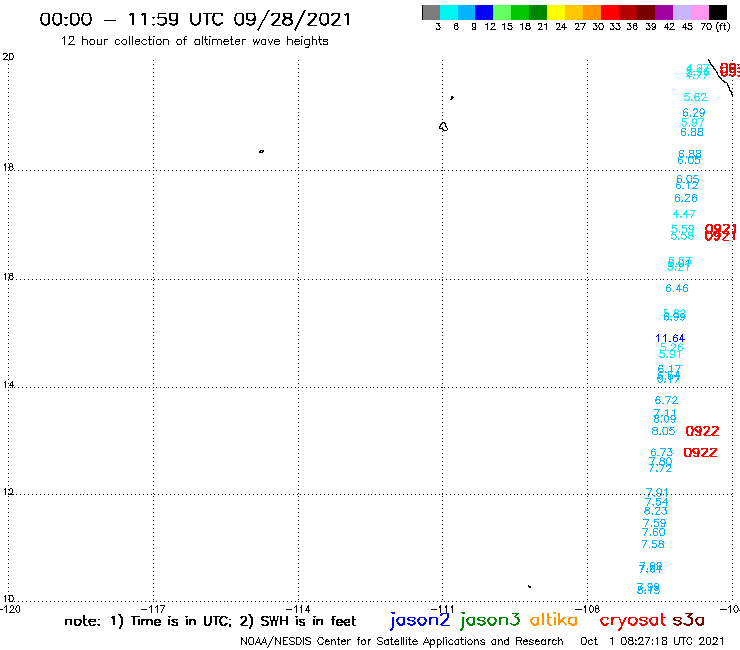The width and height of the screenshot is (740, 650).
Task: Click the latitude 20 axis label
Action: (x=8, y=57)
